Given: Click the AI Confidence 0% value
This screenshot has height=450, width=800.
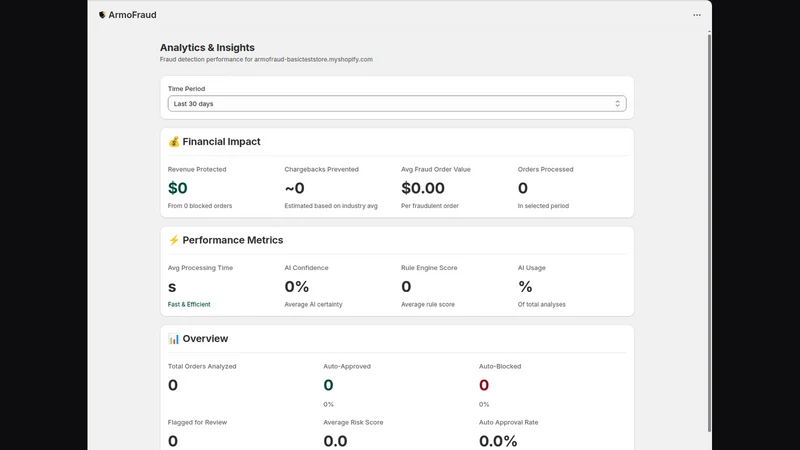Looking at the screenshot, I should tap(296, 287).
